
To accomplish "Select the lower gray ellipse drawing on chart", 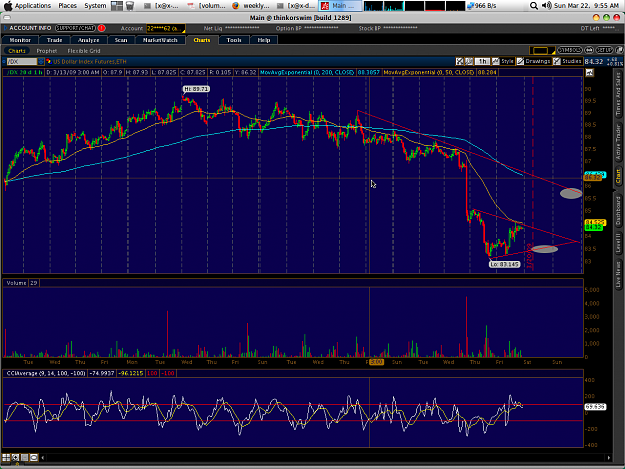I will tap(544, 249).
